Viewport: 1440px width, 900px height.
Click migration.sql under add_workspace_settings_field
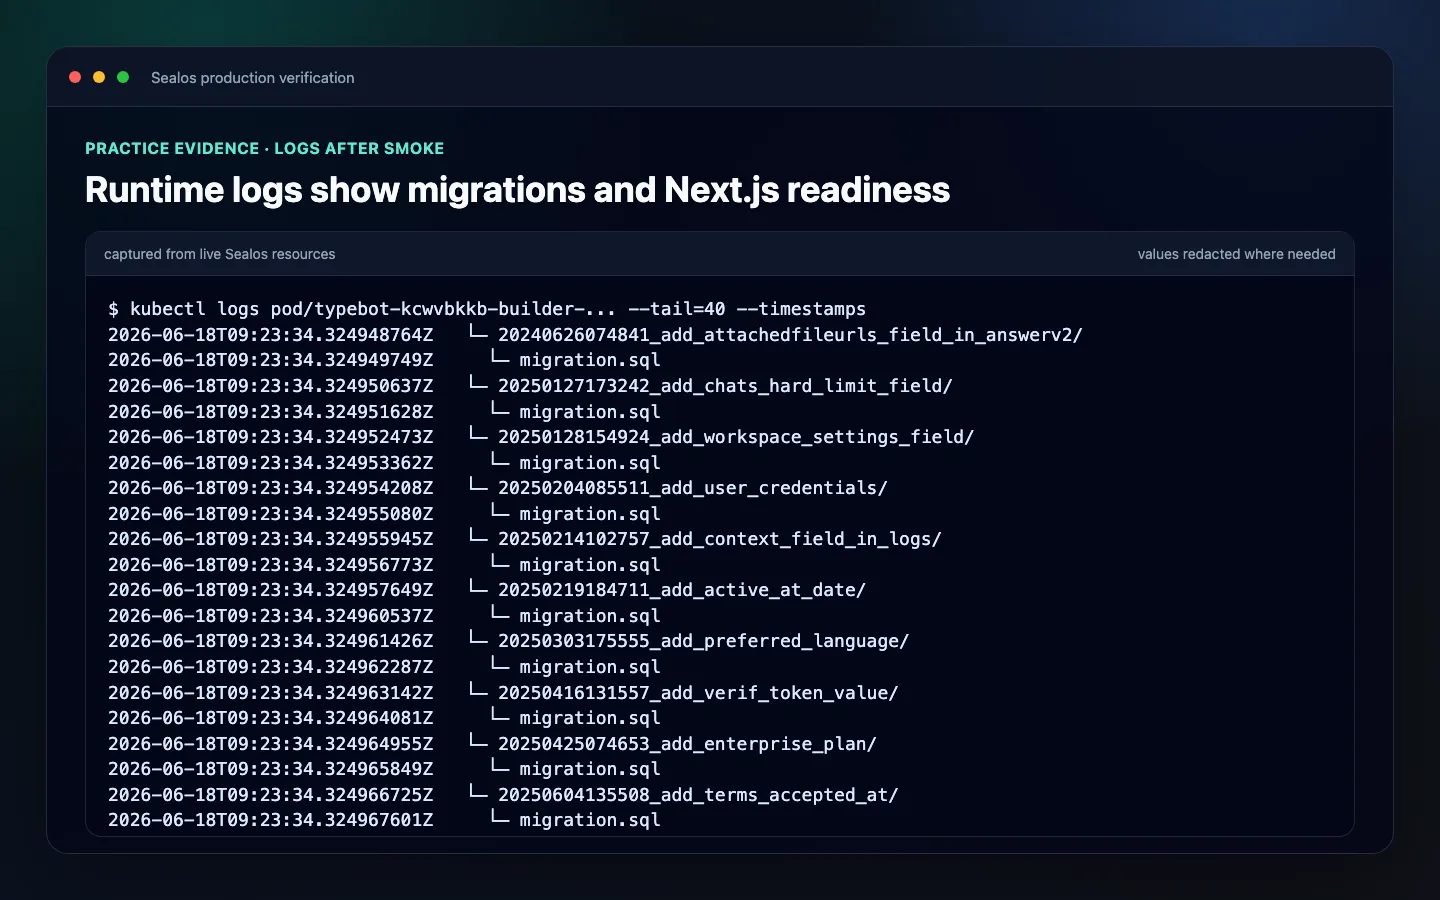click(x=590, y=463)
